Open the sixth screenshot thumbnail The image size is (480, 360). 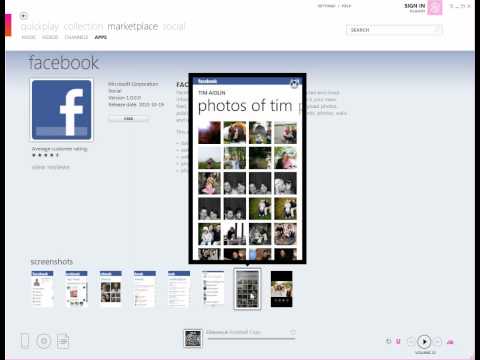coord(213,289)
